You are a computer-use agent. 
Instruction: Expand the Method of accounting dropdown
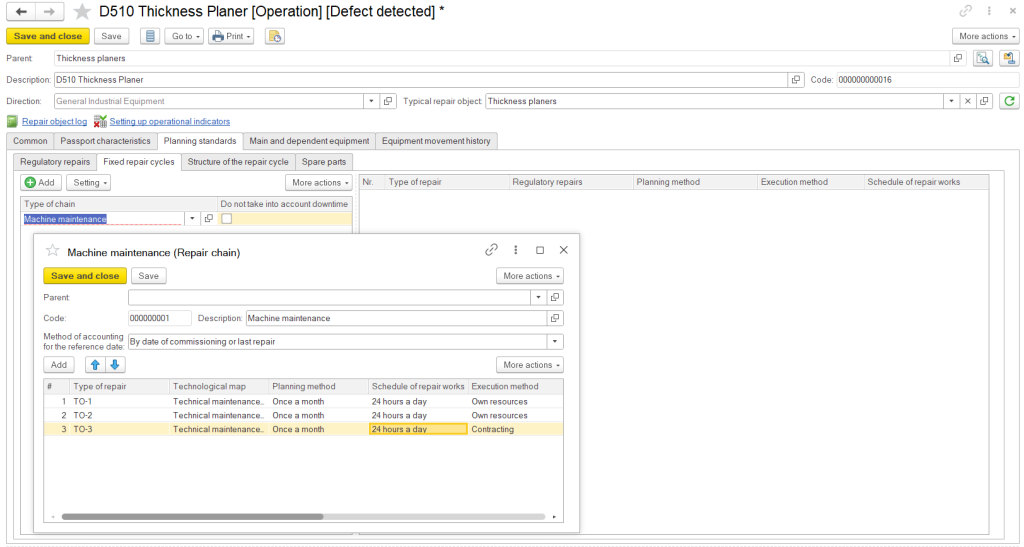(555, 341)
